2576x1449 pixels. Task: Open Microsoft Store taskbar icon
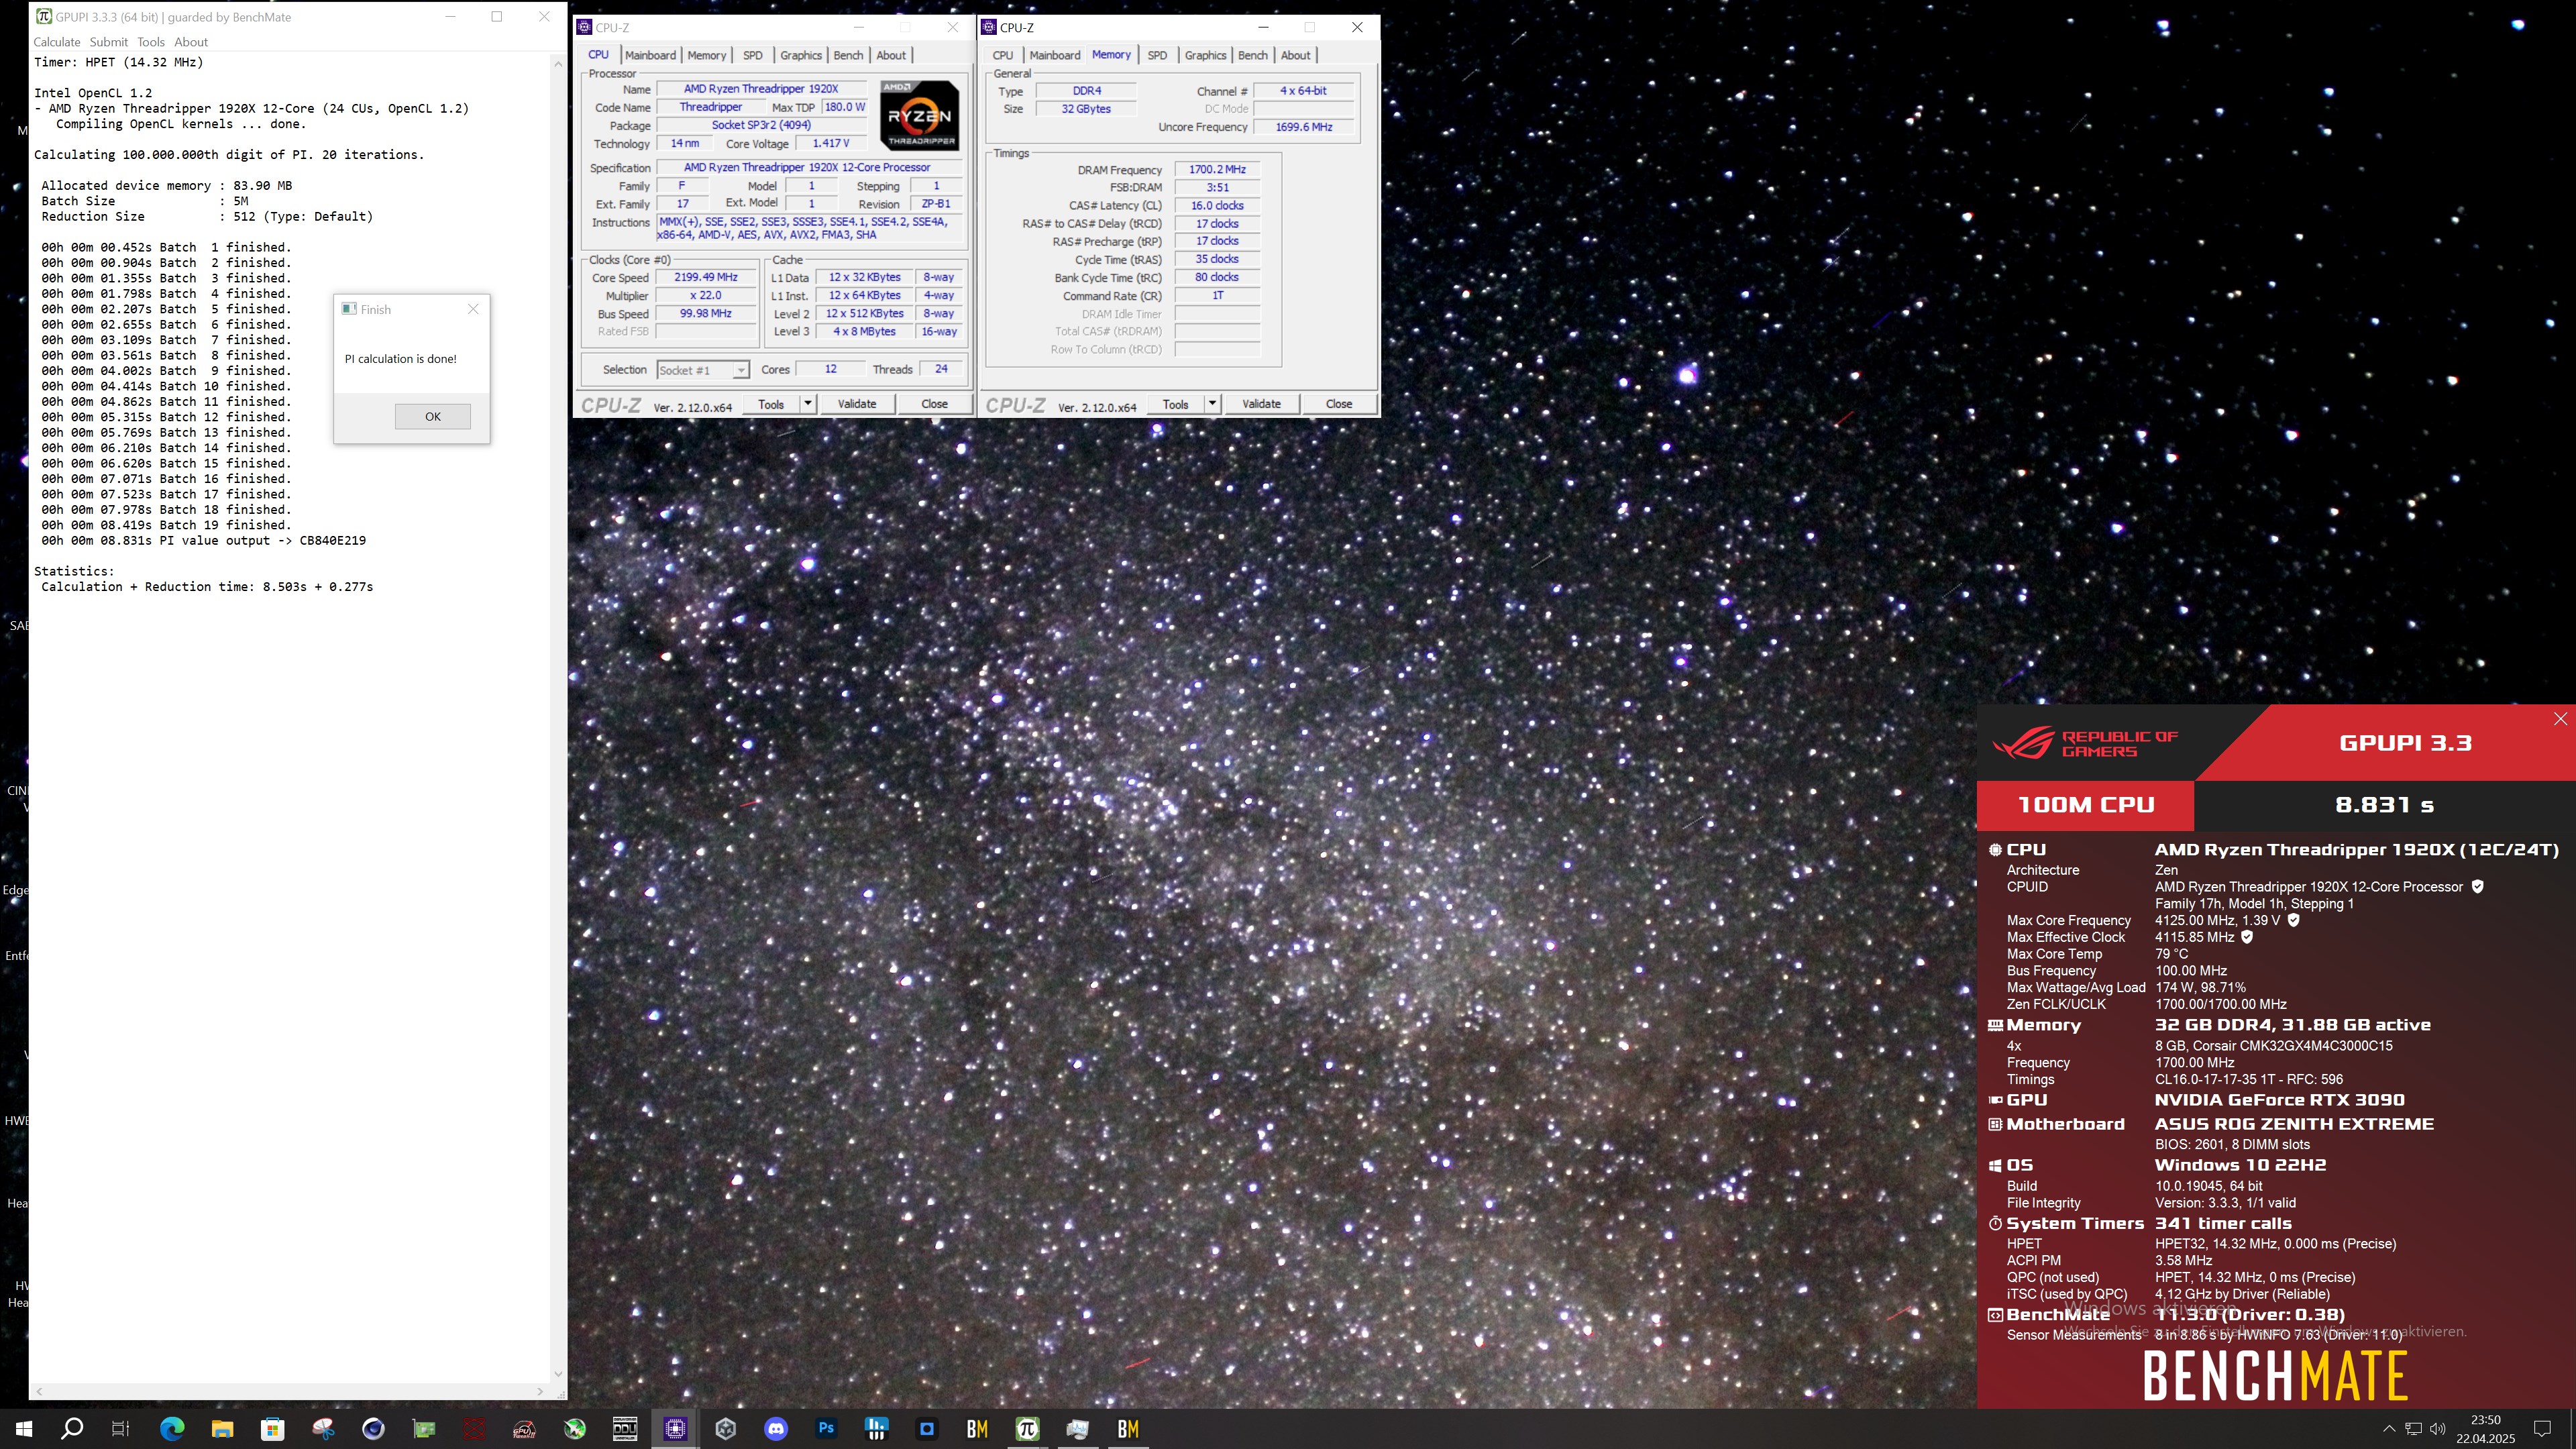click(x=273, y=1429)
